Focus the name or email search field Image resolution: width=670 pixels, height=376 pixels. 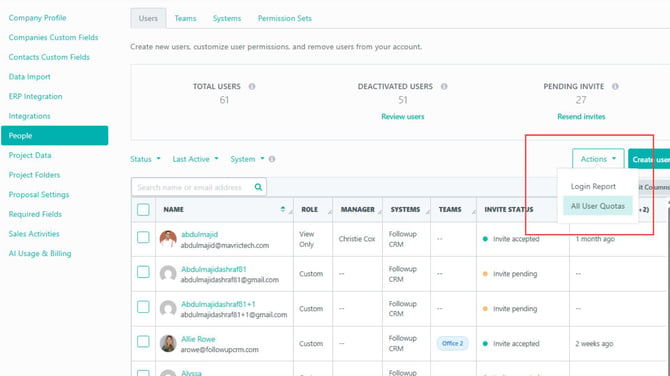(x=194, y=187)
